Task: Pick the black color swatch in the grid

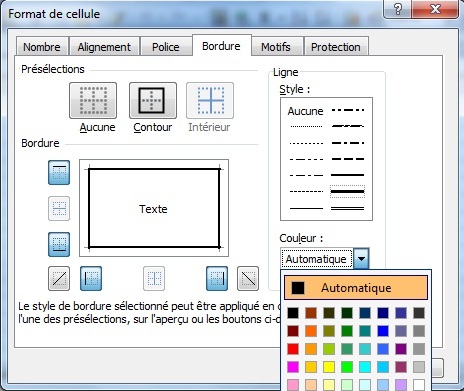Action: pos(293,313)
